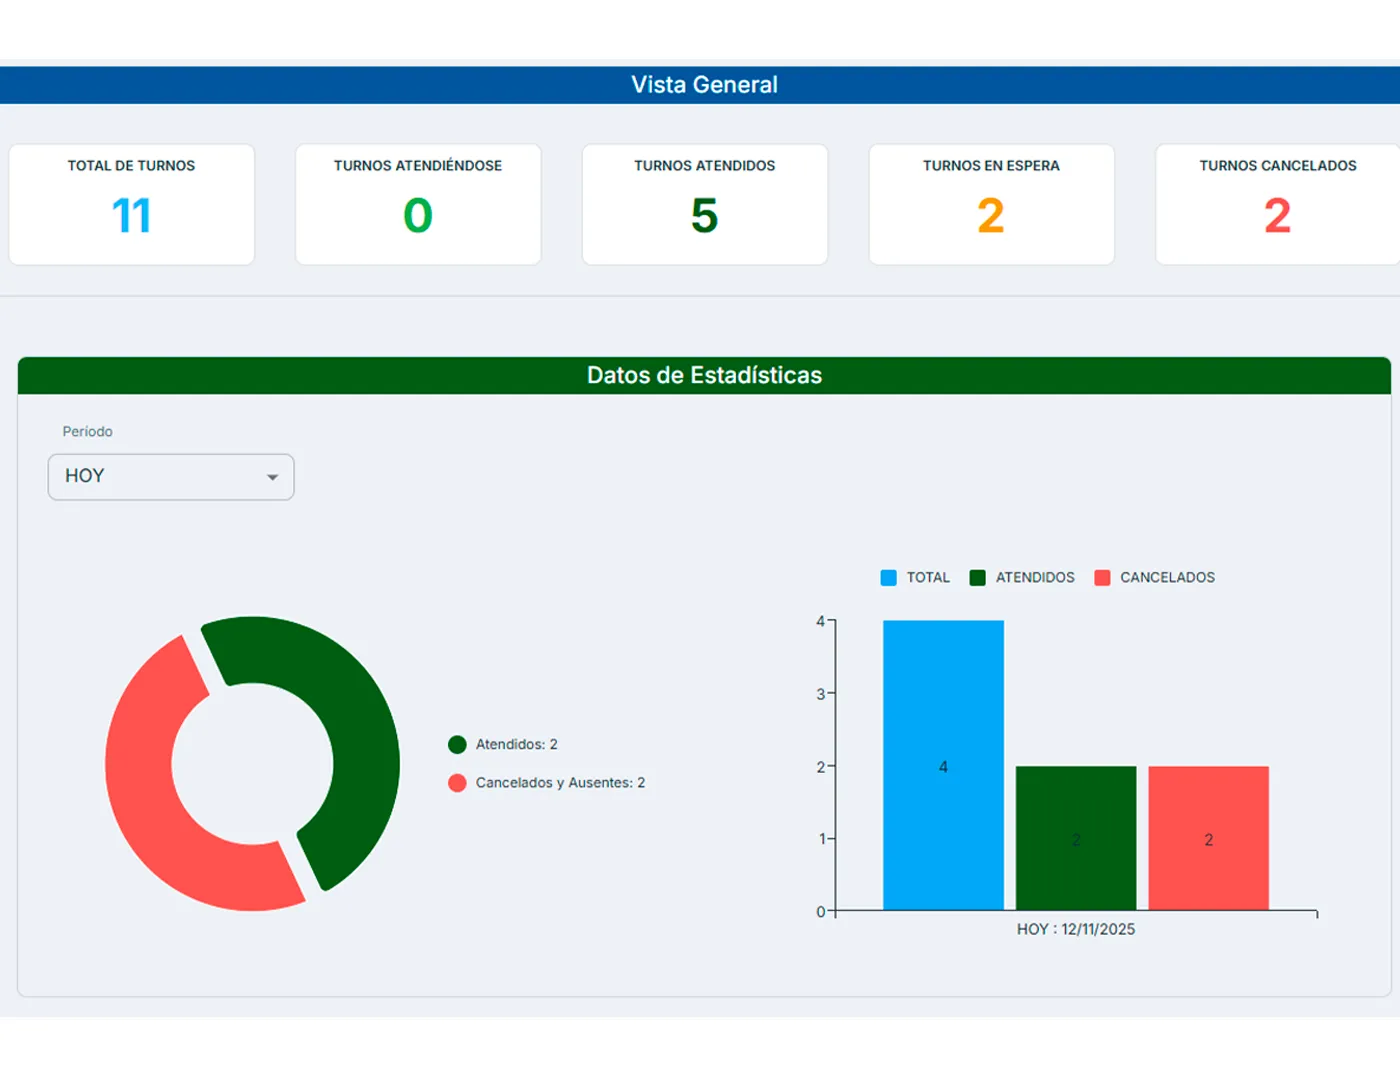Screen dimensions: 1400x1080
Task: Click the 0 in Turnos Atendiéndose
Action: pyautogui.click(x=418, y=216)
